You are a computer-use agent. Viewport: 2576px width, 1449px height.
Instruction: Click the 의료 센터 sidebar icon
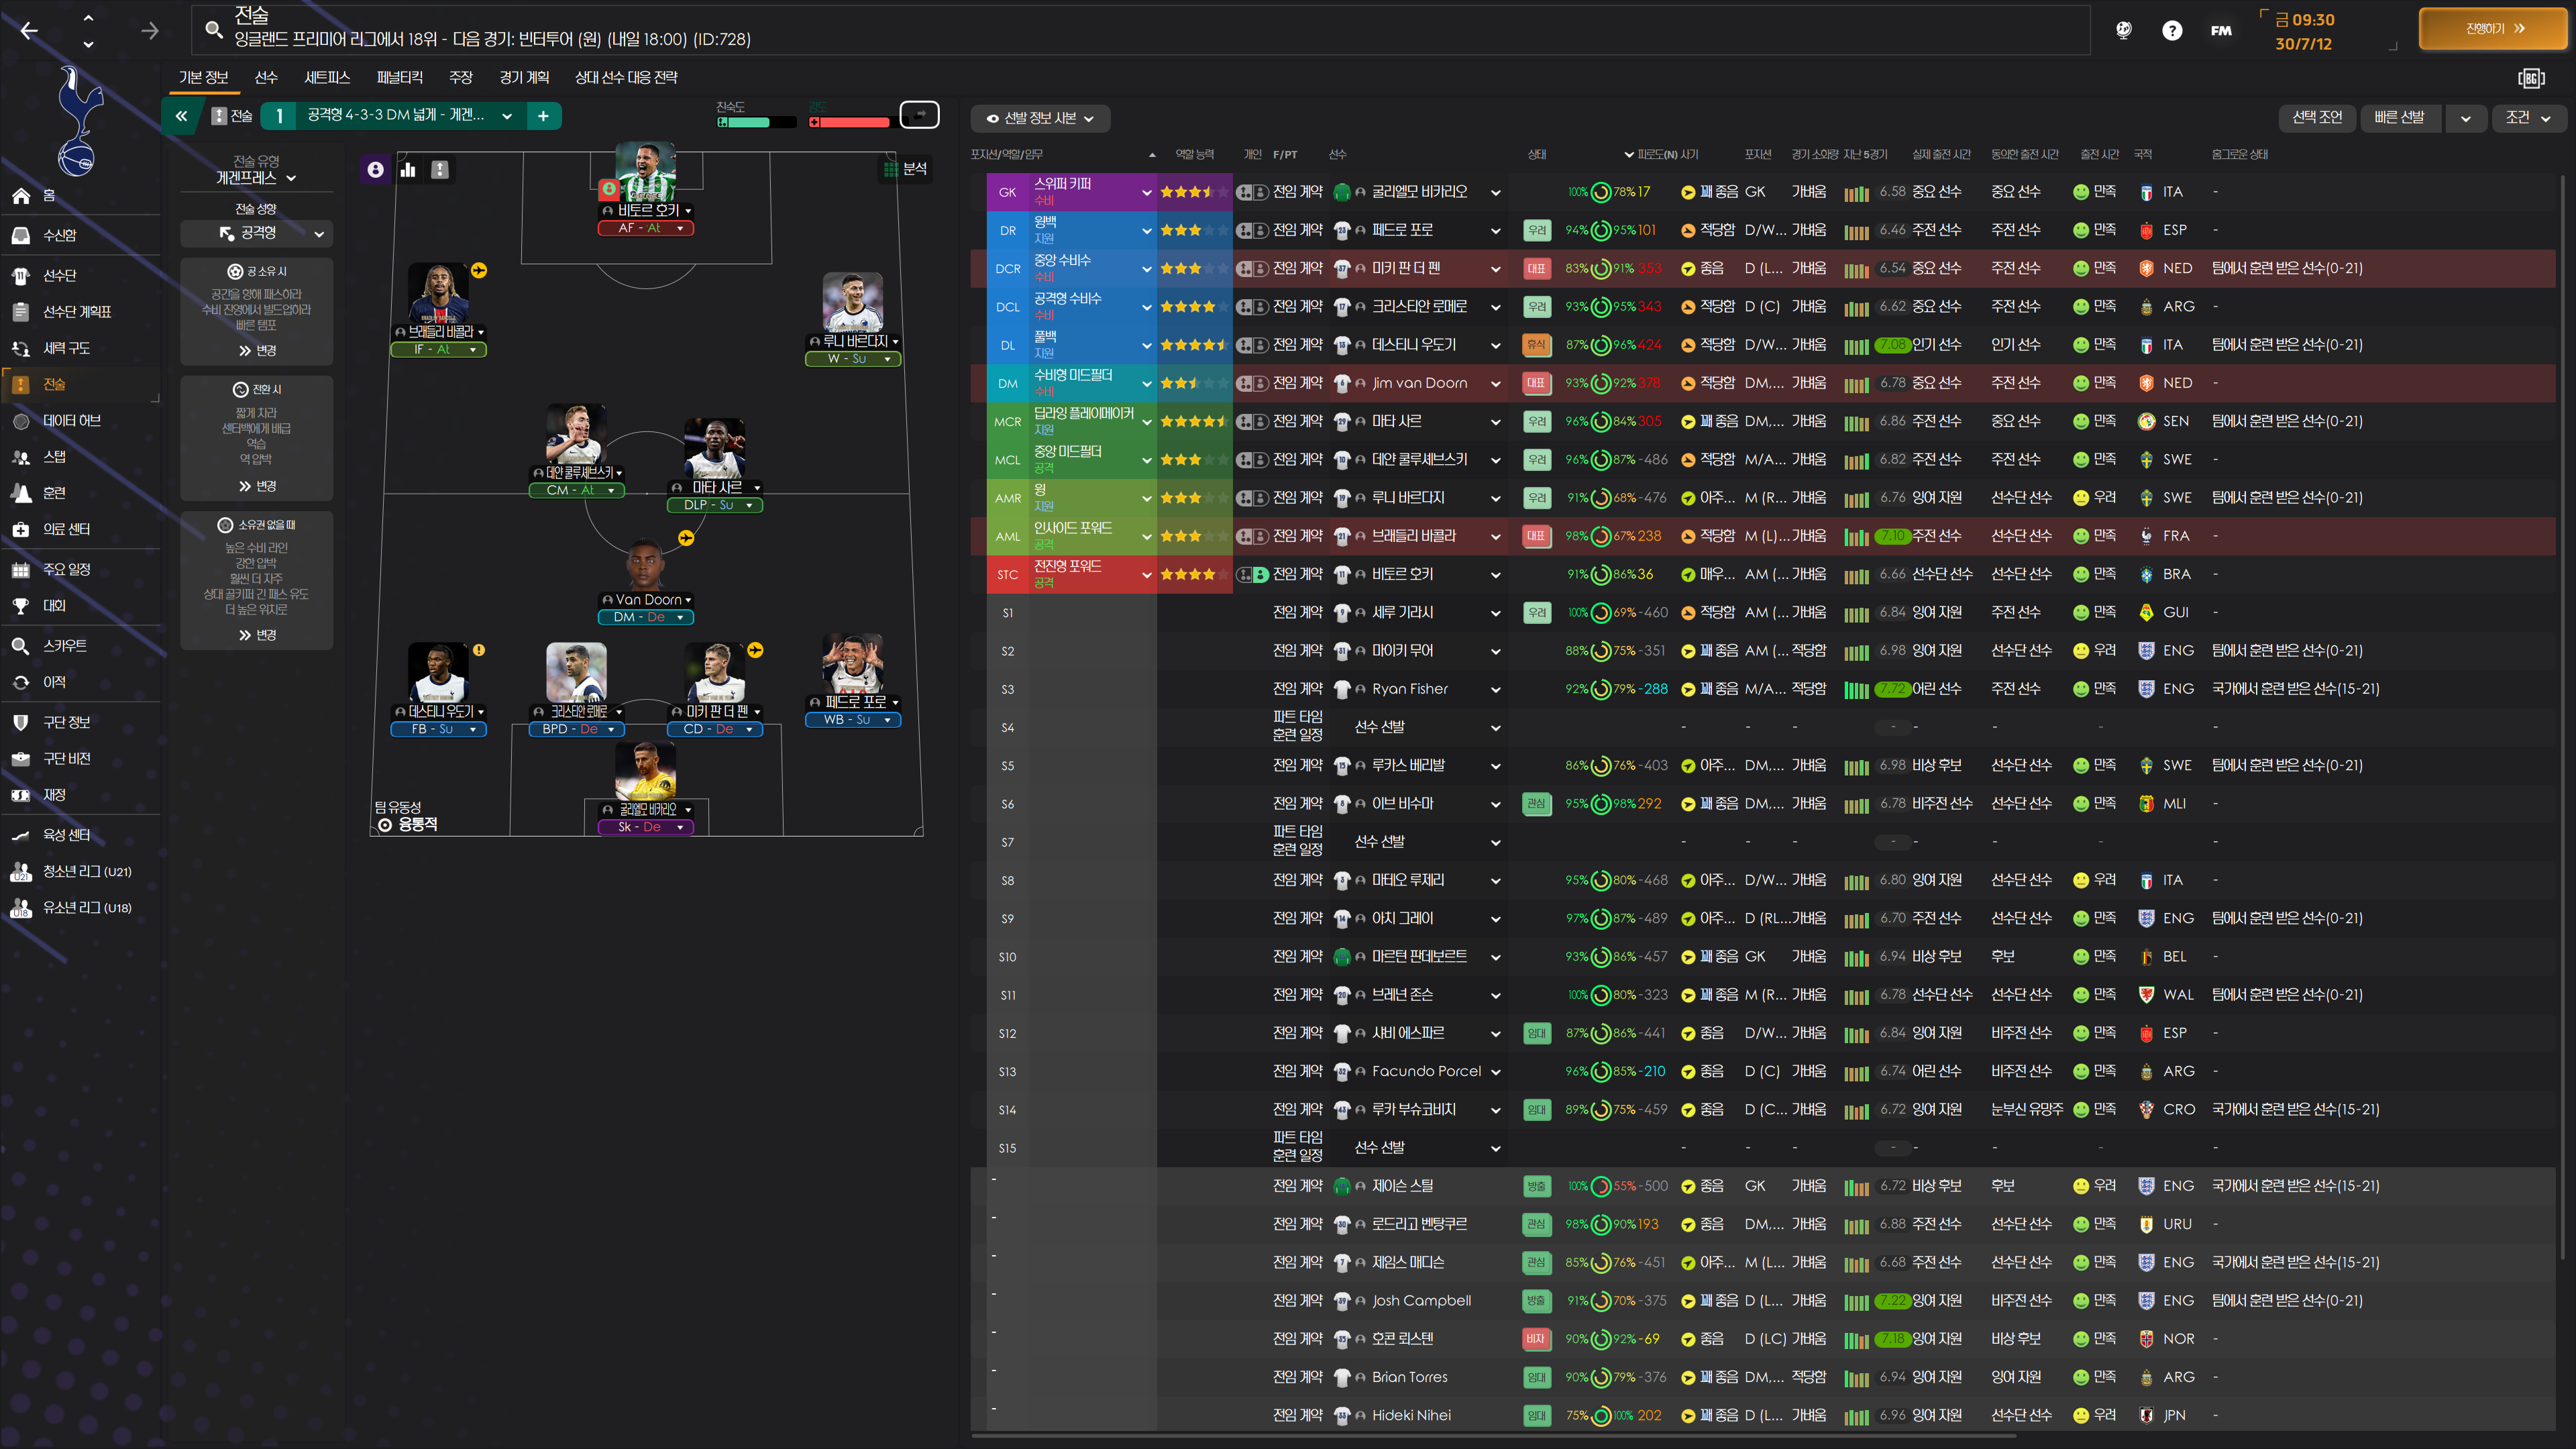[x=21, y=529]
